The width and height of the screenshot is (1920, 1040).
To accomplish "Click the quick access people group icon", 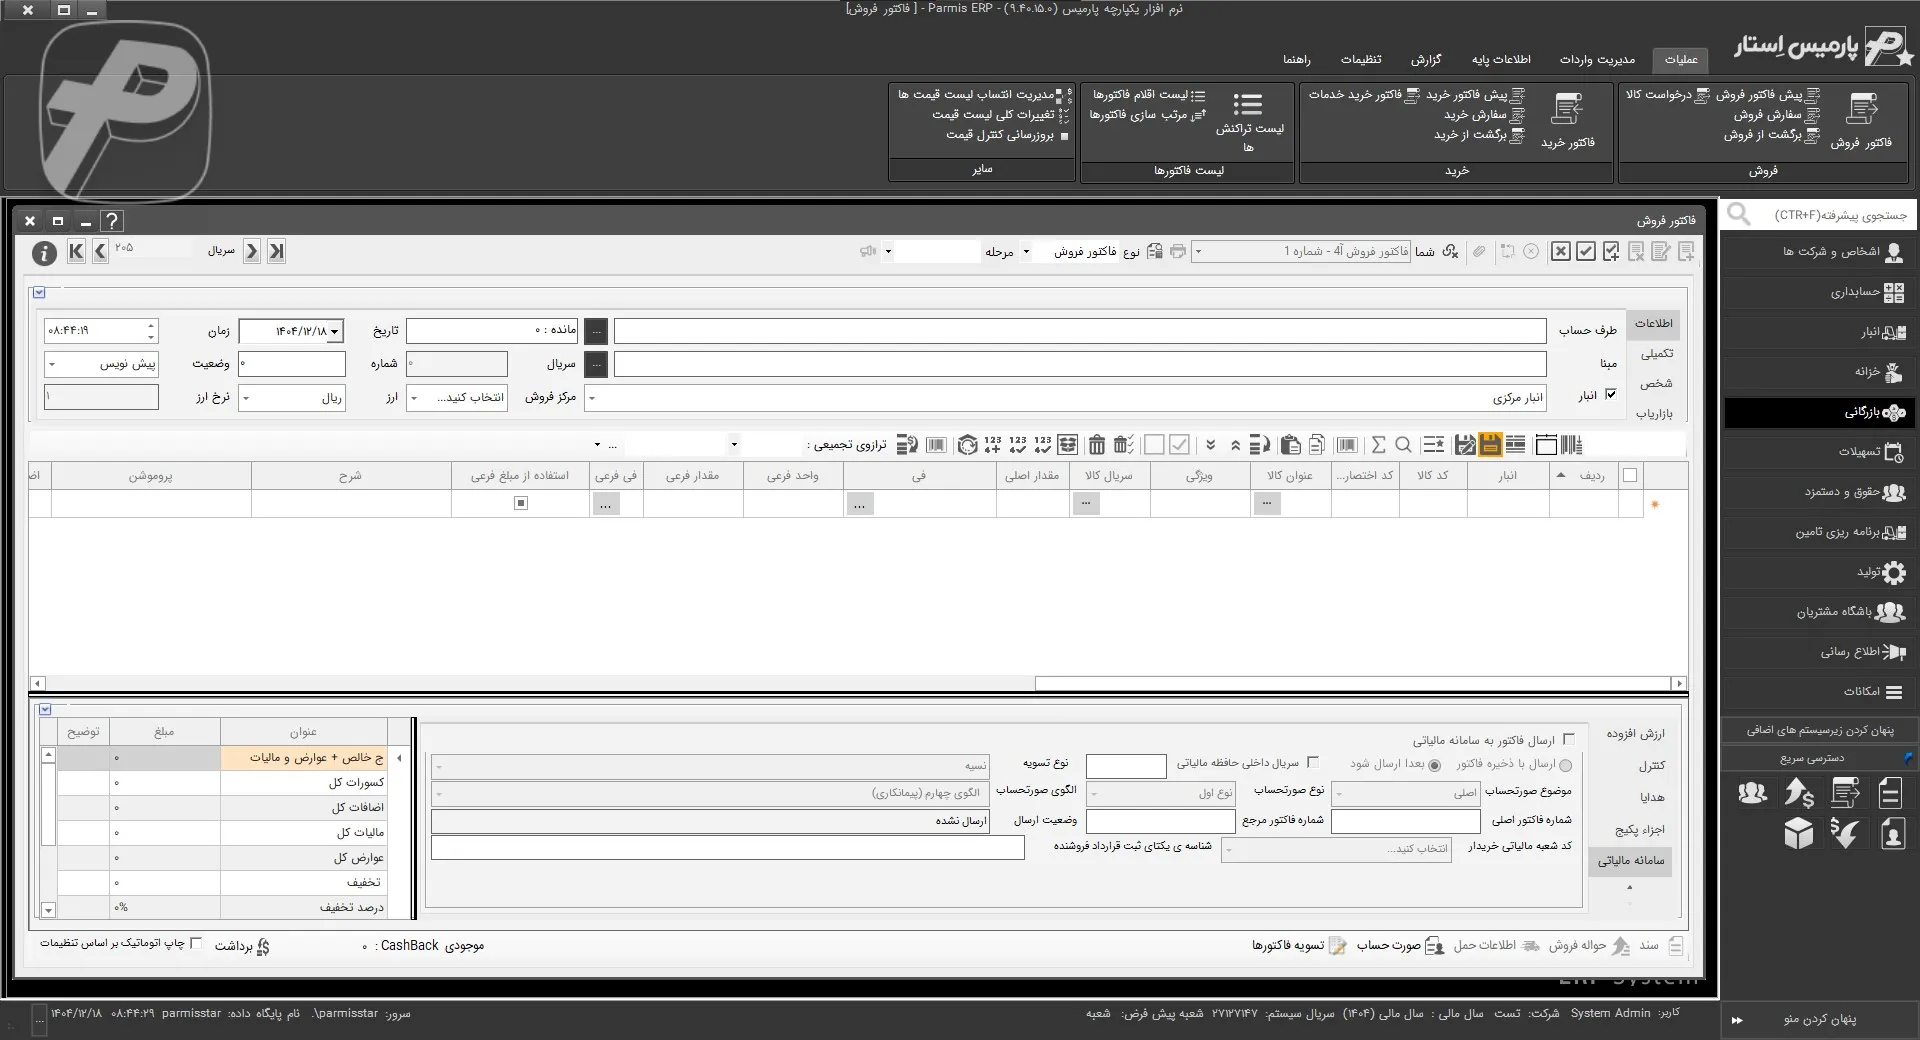I will tap(1752, 794).
